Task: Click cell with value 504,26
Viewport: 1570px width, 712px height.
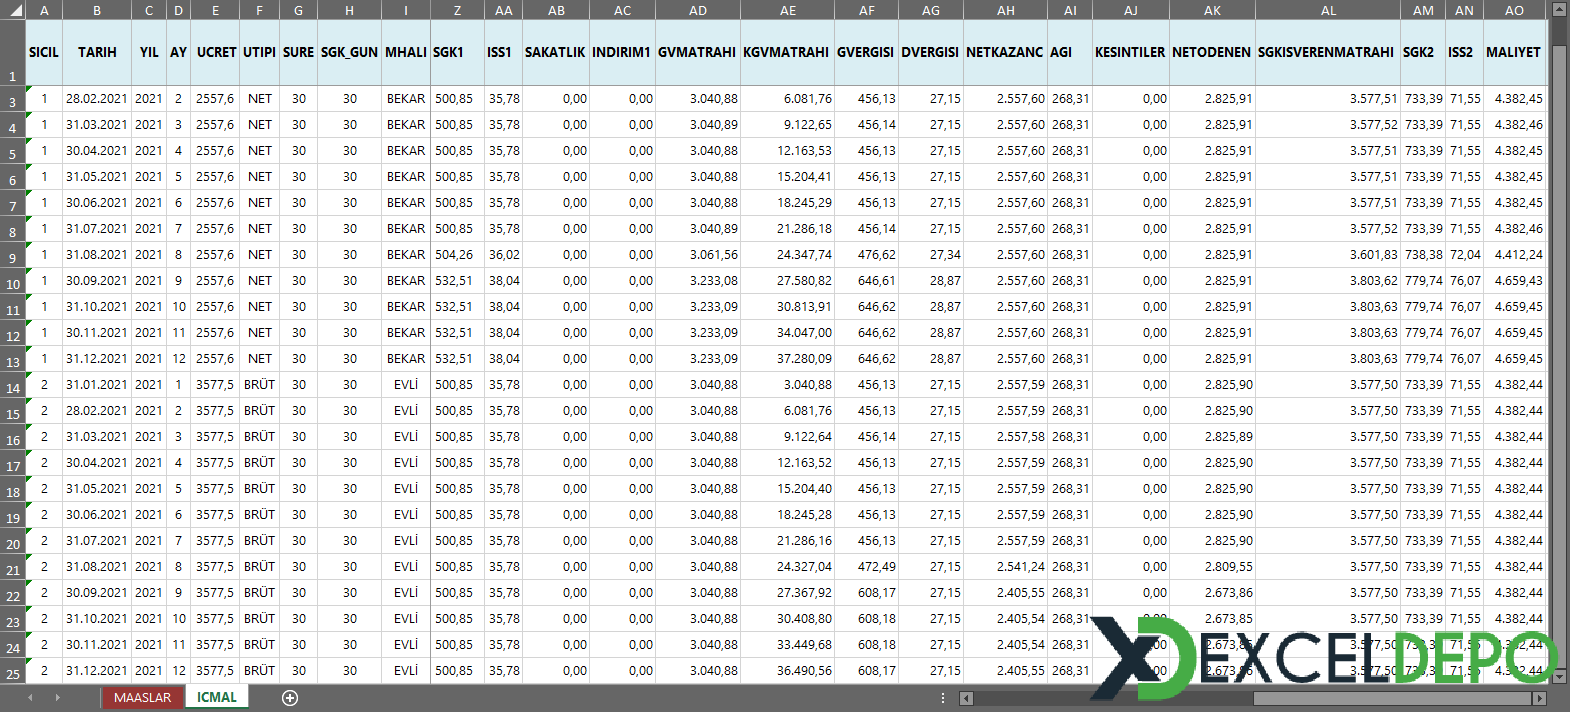Action: point(457,255)
